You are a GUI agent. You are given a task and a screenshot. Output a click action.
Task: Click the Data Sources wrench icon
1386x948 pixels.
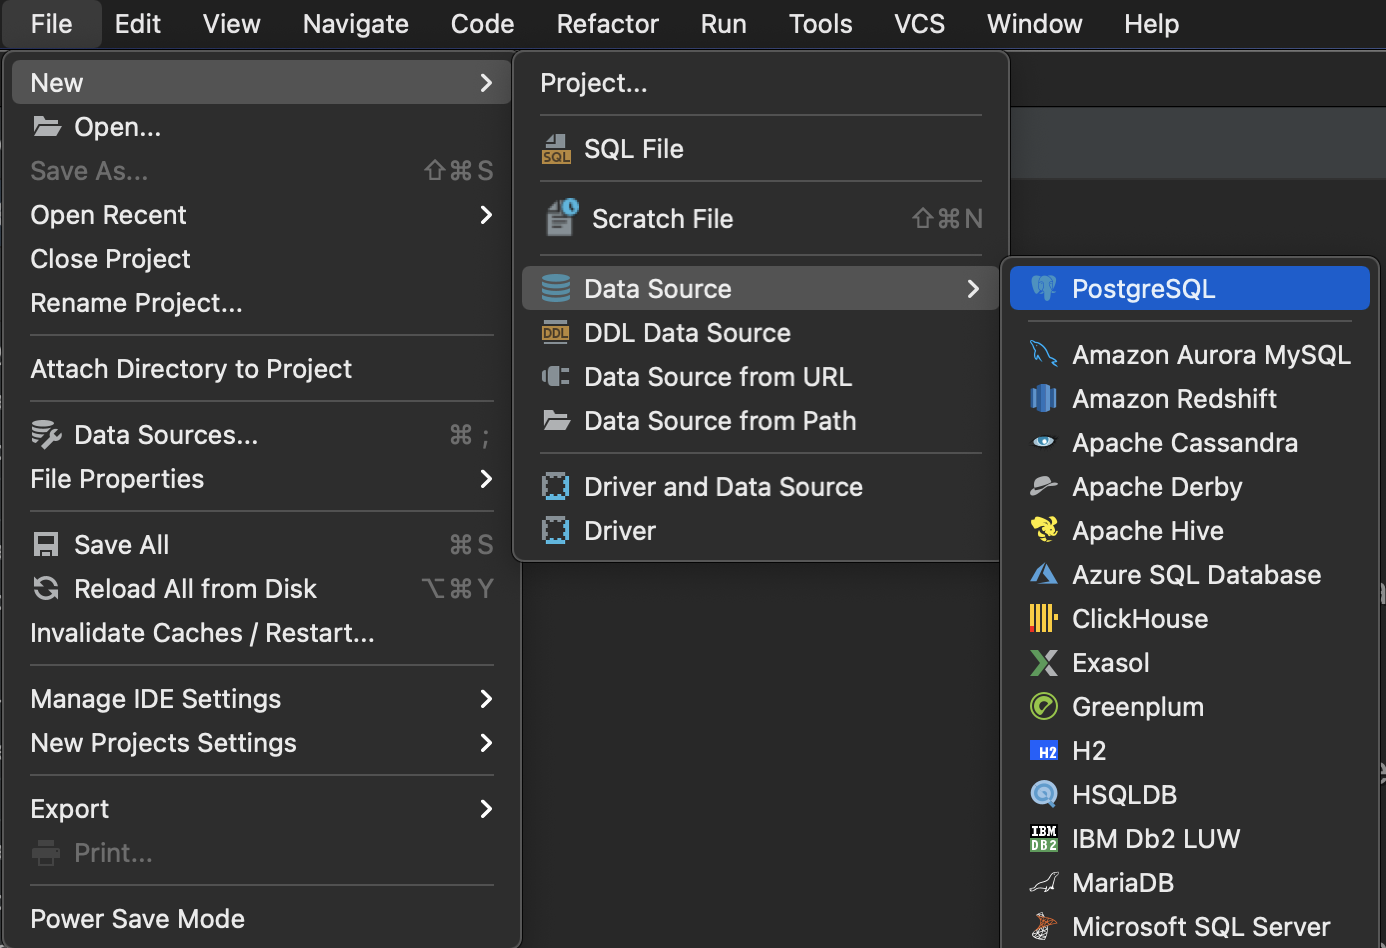[x=46, y=434]
